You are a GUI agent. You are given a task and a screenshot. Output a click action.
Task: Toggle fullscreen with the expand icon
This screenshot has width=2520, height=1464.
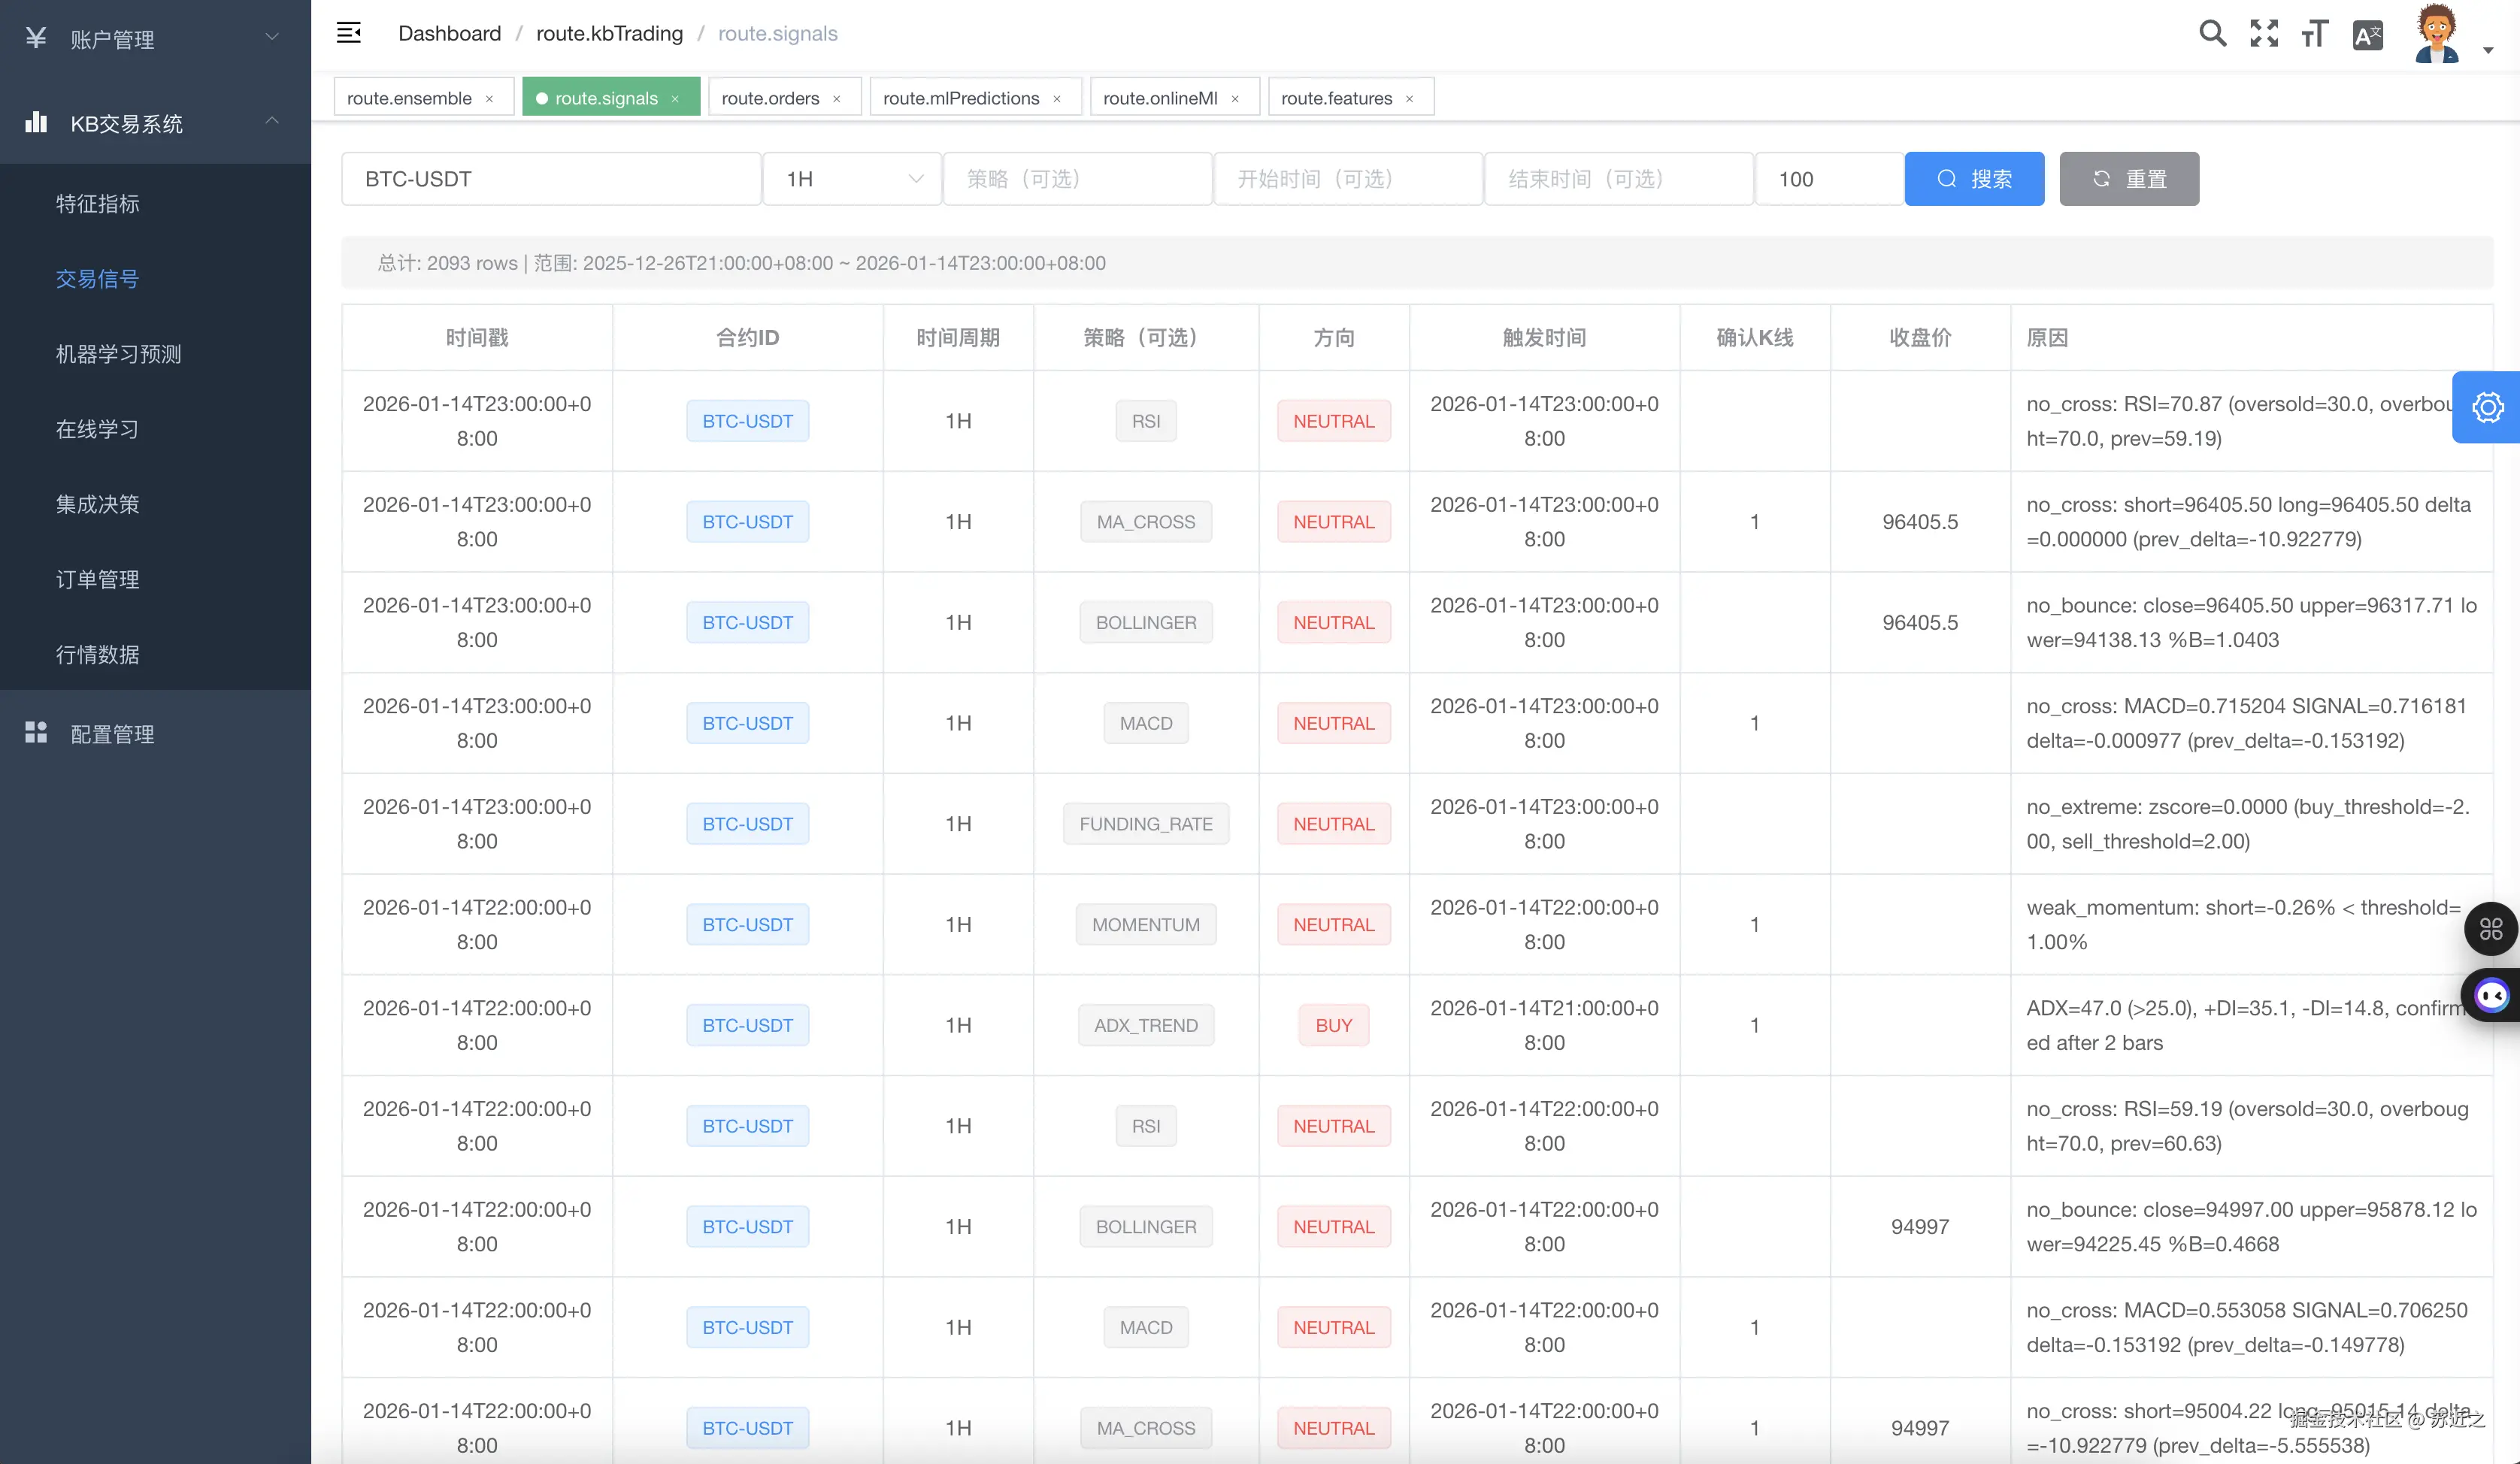2264,34
